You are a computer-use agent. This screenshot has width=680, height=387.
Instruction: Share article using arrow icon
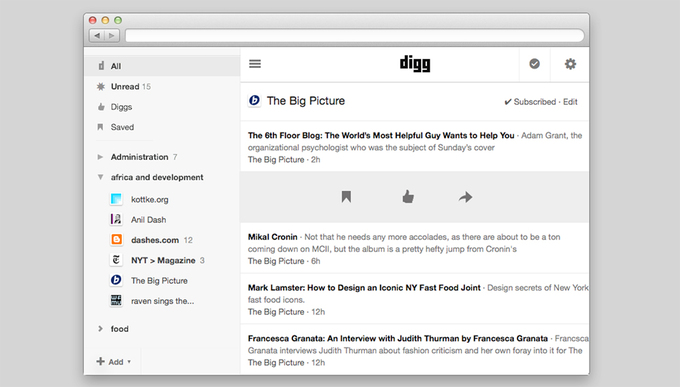[465, 197]
